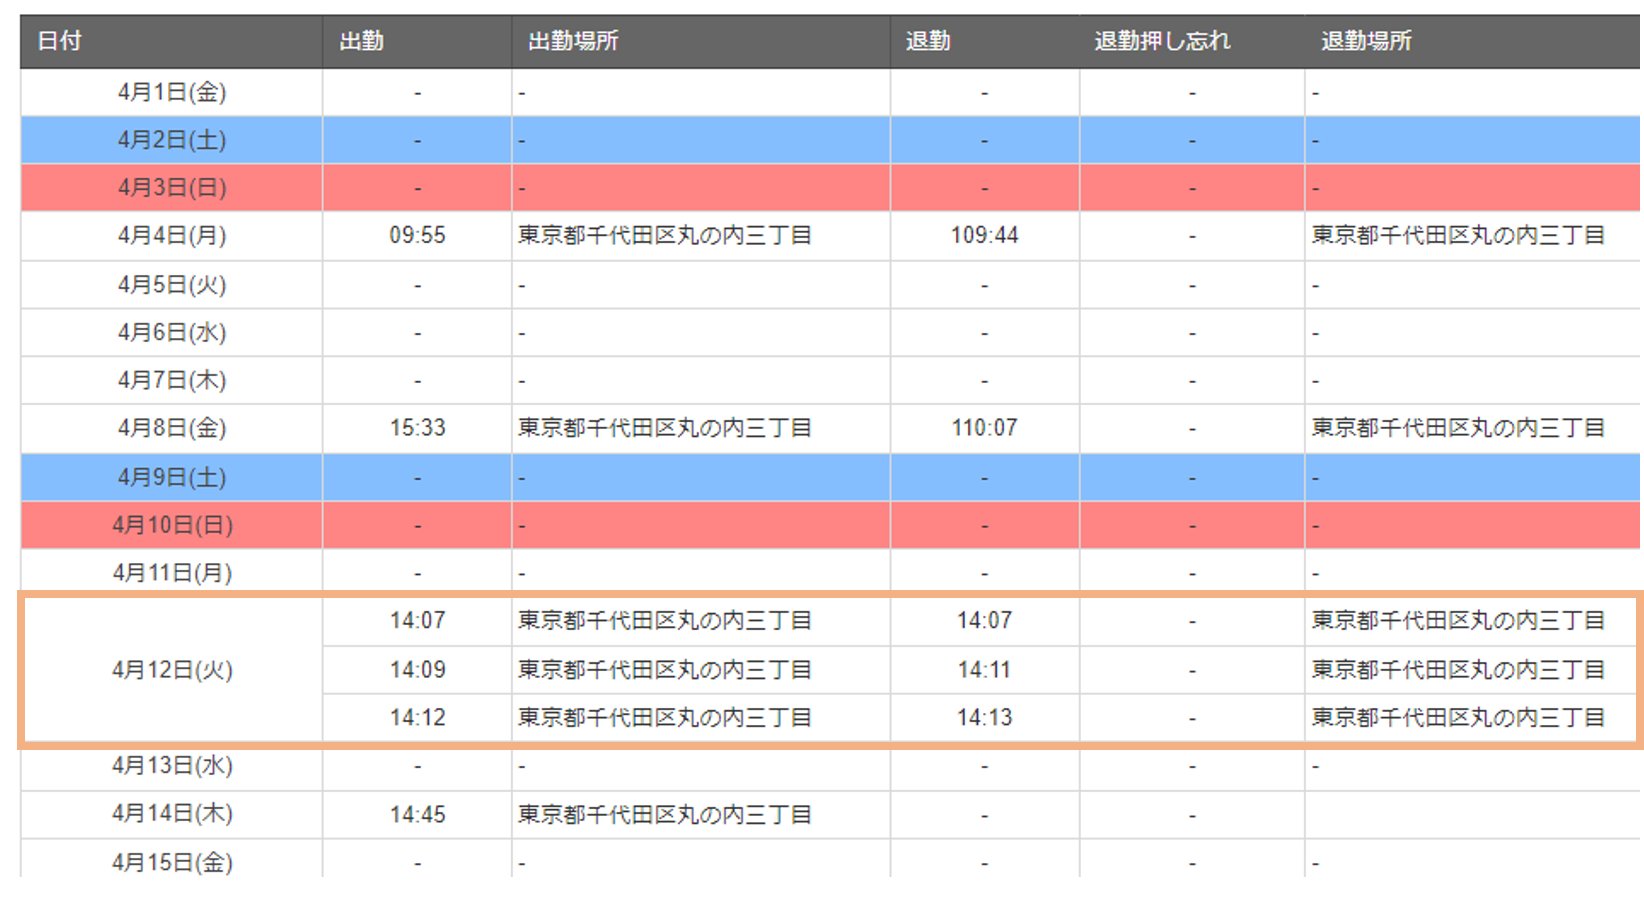1644x901 pixels.
Task: Click the 09:55 clock-in time
Action: click(417, 236)
